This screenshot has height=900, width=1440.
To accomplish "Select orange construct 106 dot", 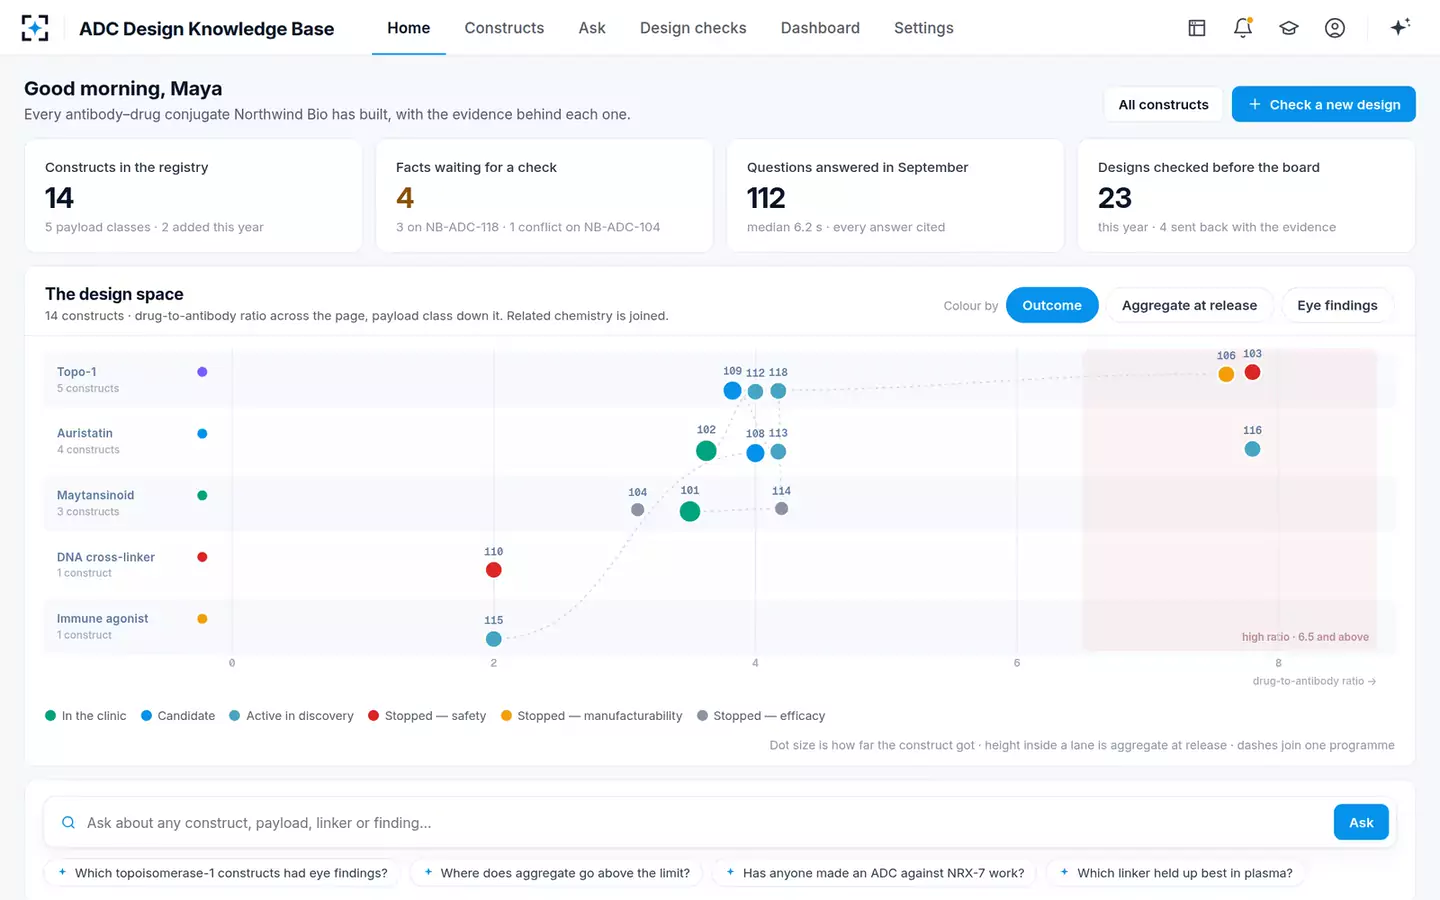I will 1226,374.
